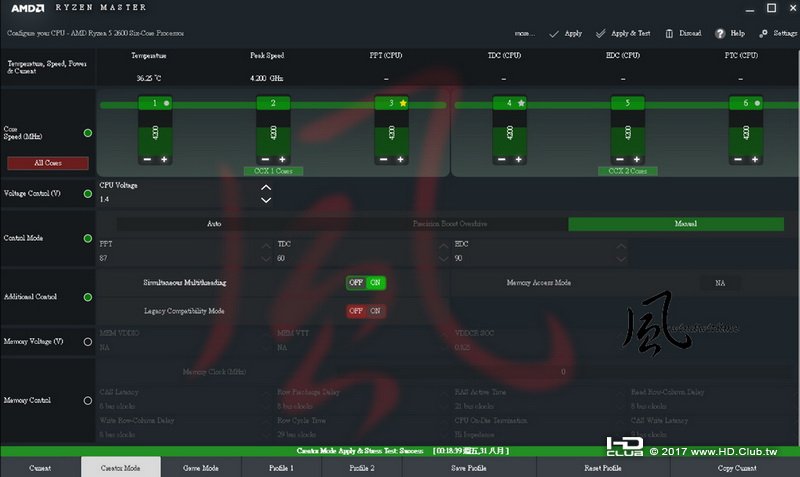Click the more... overflow item in toolbar

[524, 34]
